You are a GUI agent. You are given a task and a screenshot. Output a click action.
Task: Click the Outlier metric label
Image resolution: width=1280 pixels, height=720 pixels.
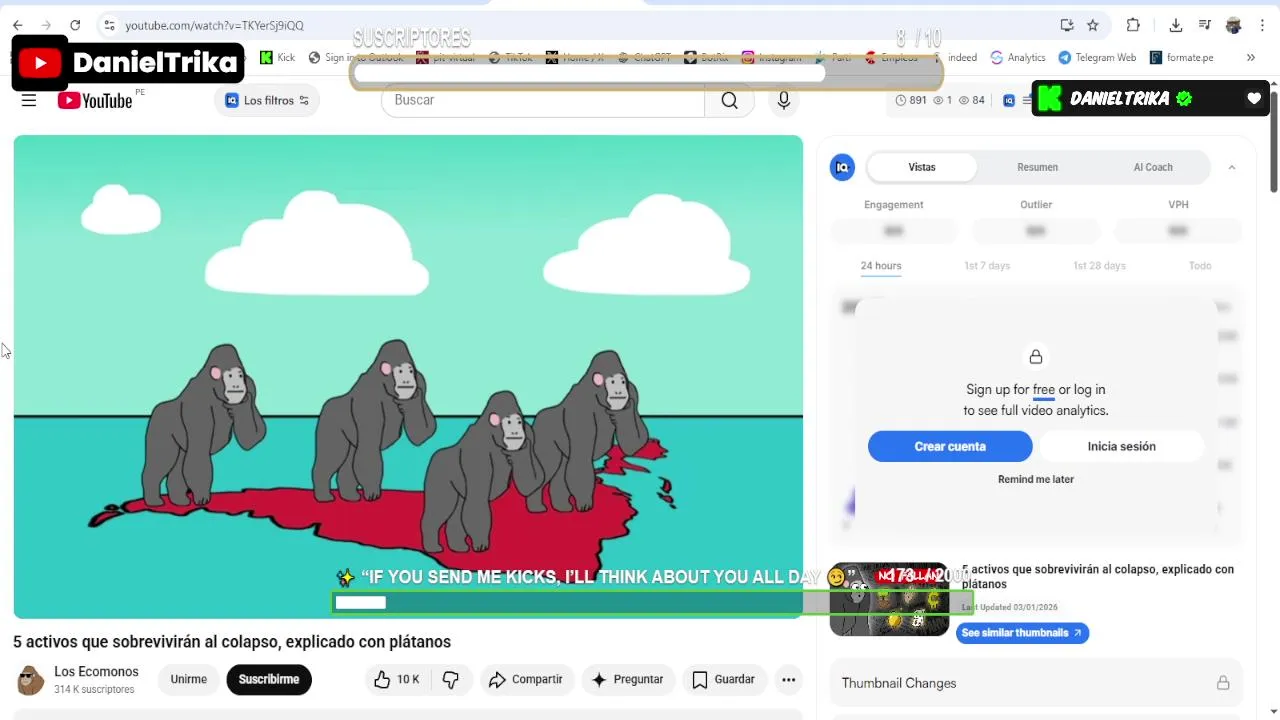click(x=1036, y=205)
